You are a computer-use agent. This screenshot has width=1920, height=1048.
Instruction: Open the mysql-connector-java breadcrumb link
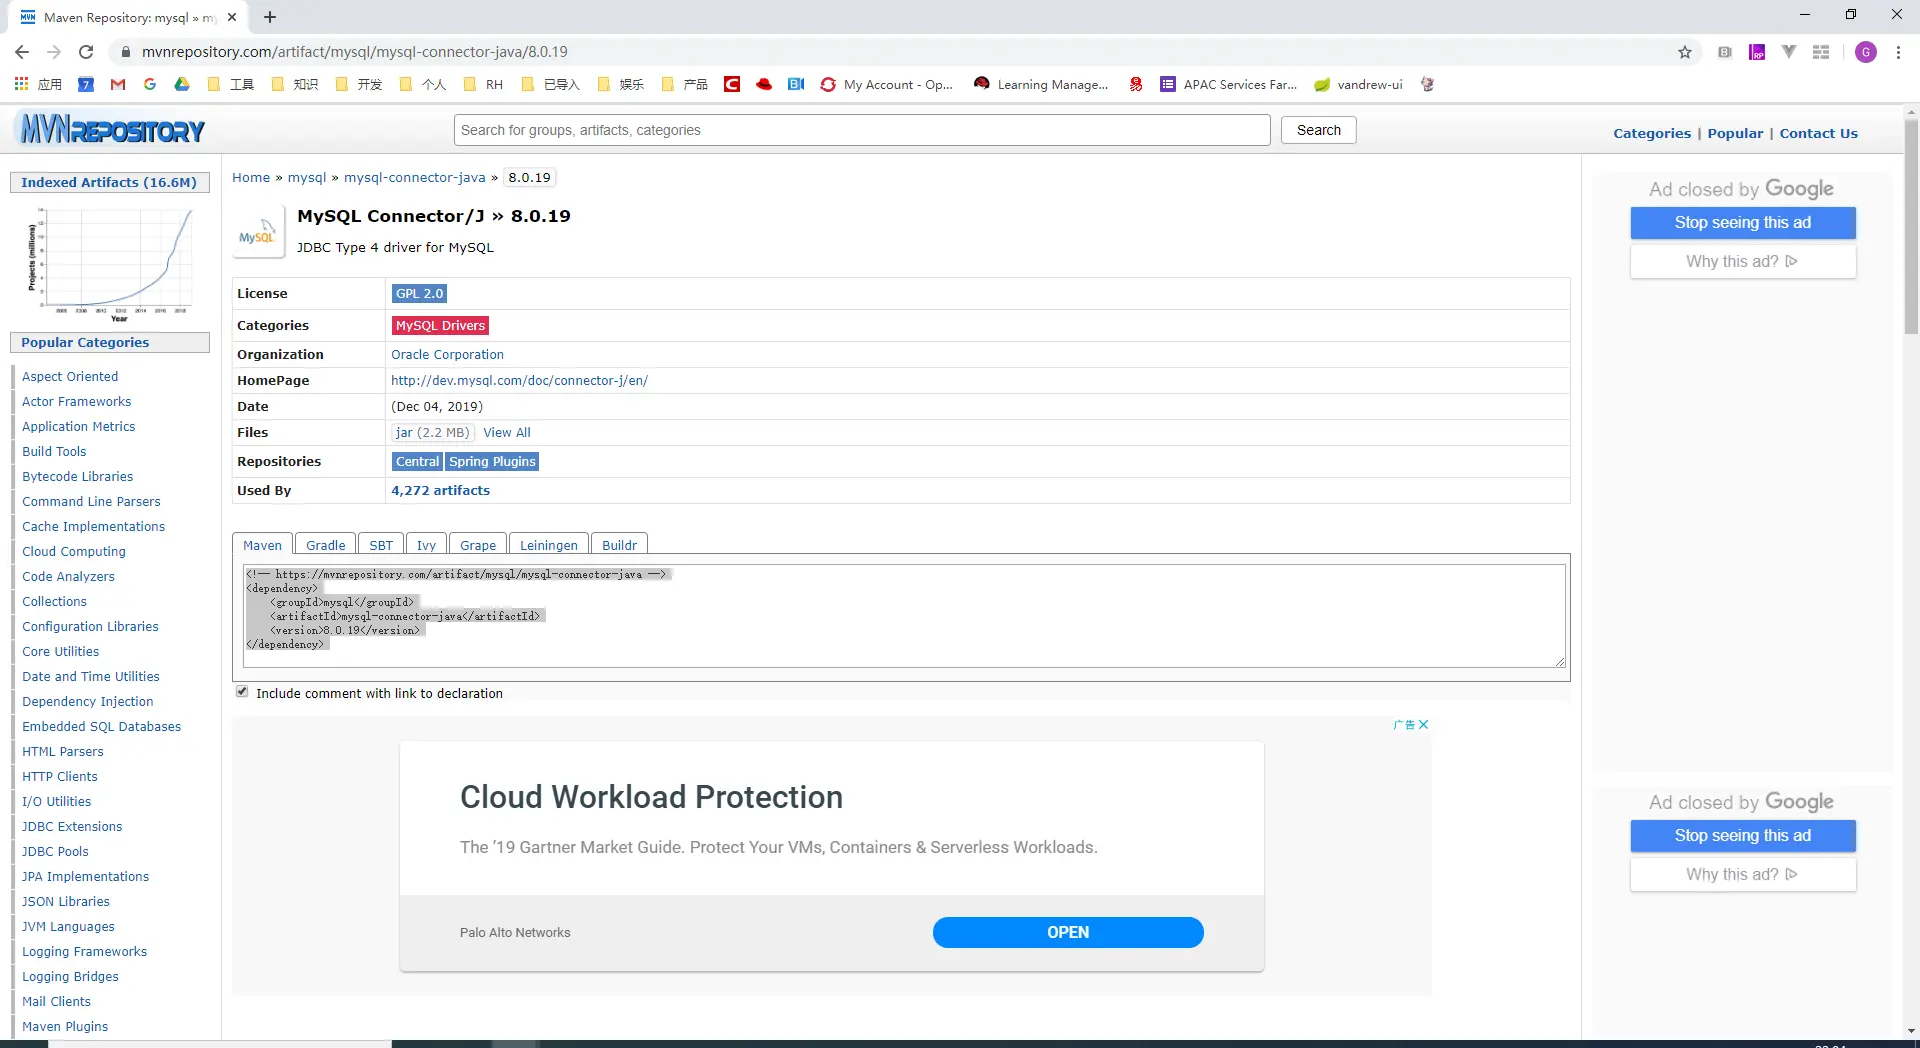(x=415, y=178)
